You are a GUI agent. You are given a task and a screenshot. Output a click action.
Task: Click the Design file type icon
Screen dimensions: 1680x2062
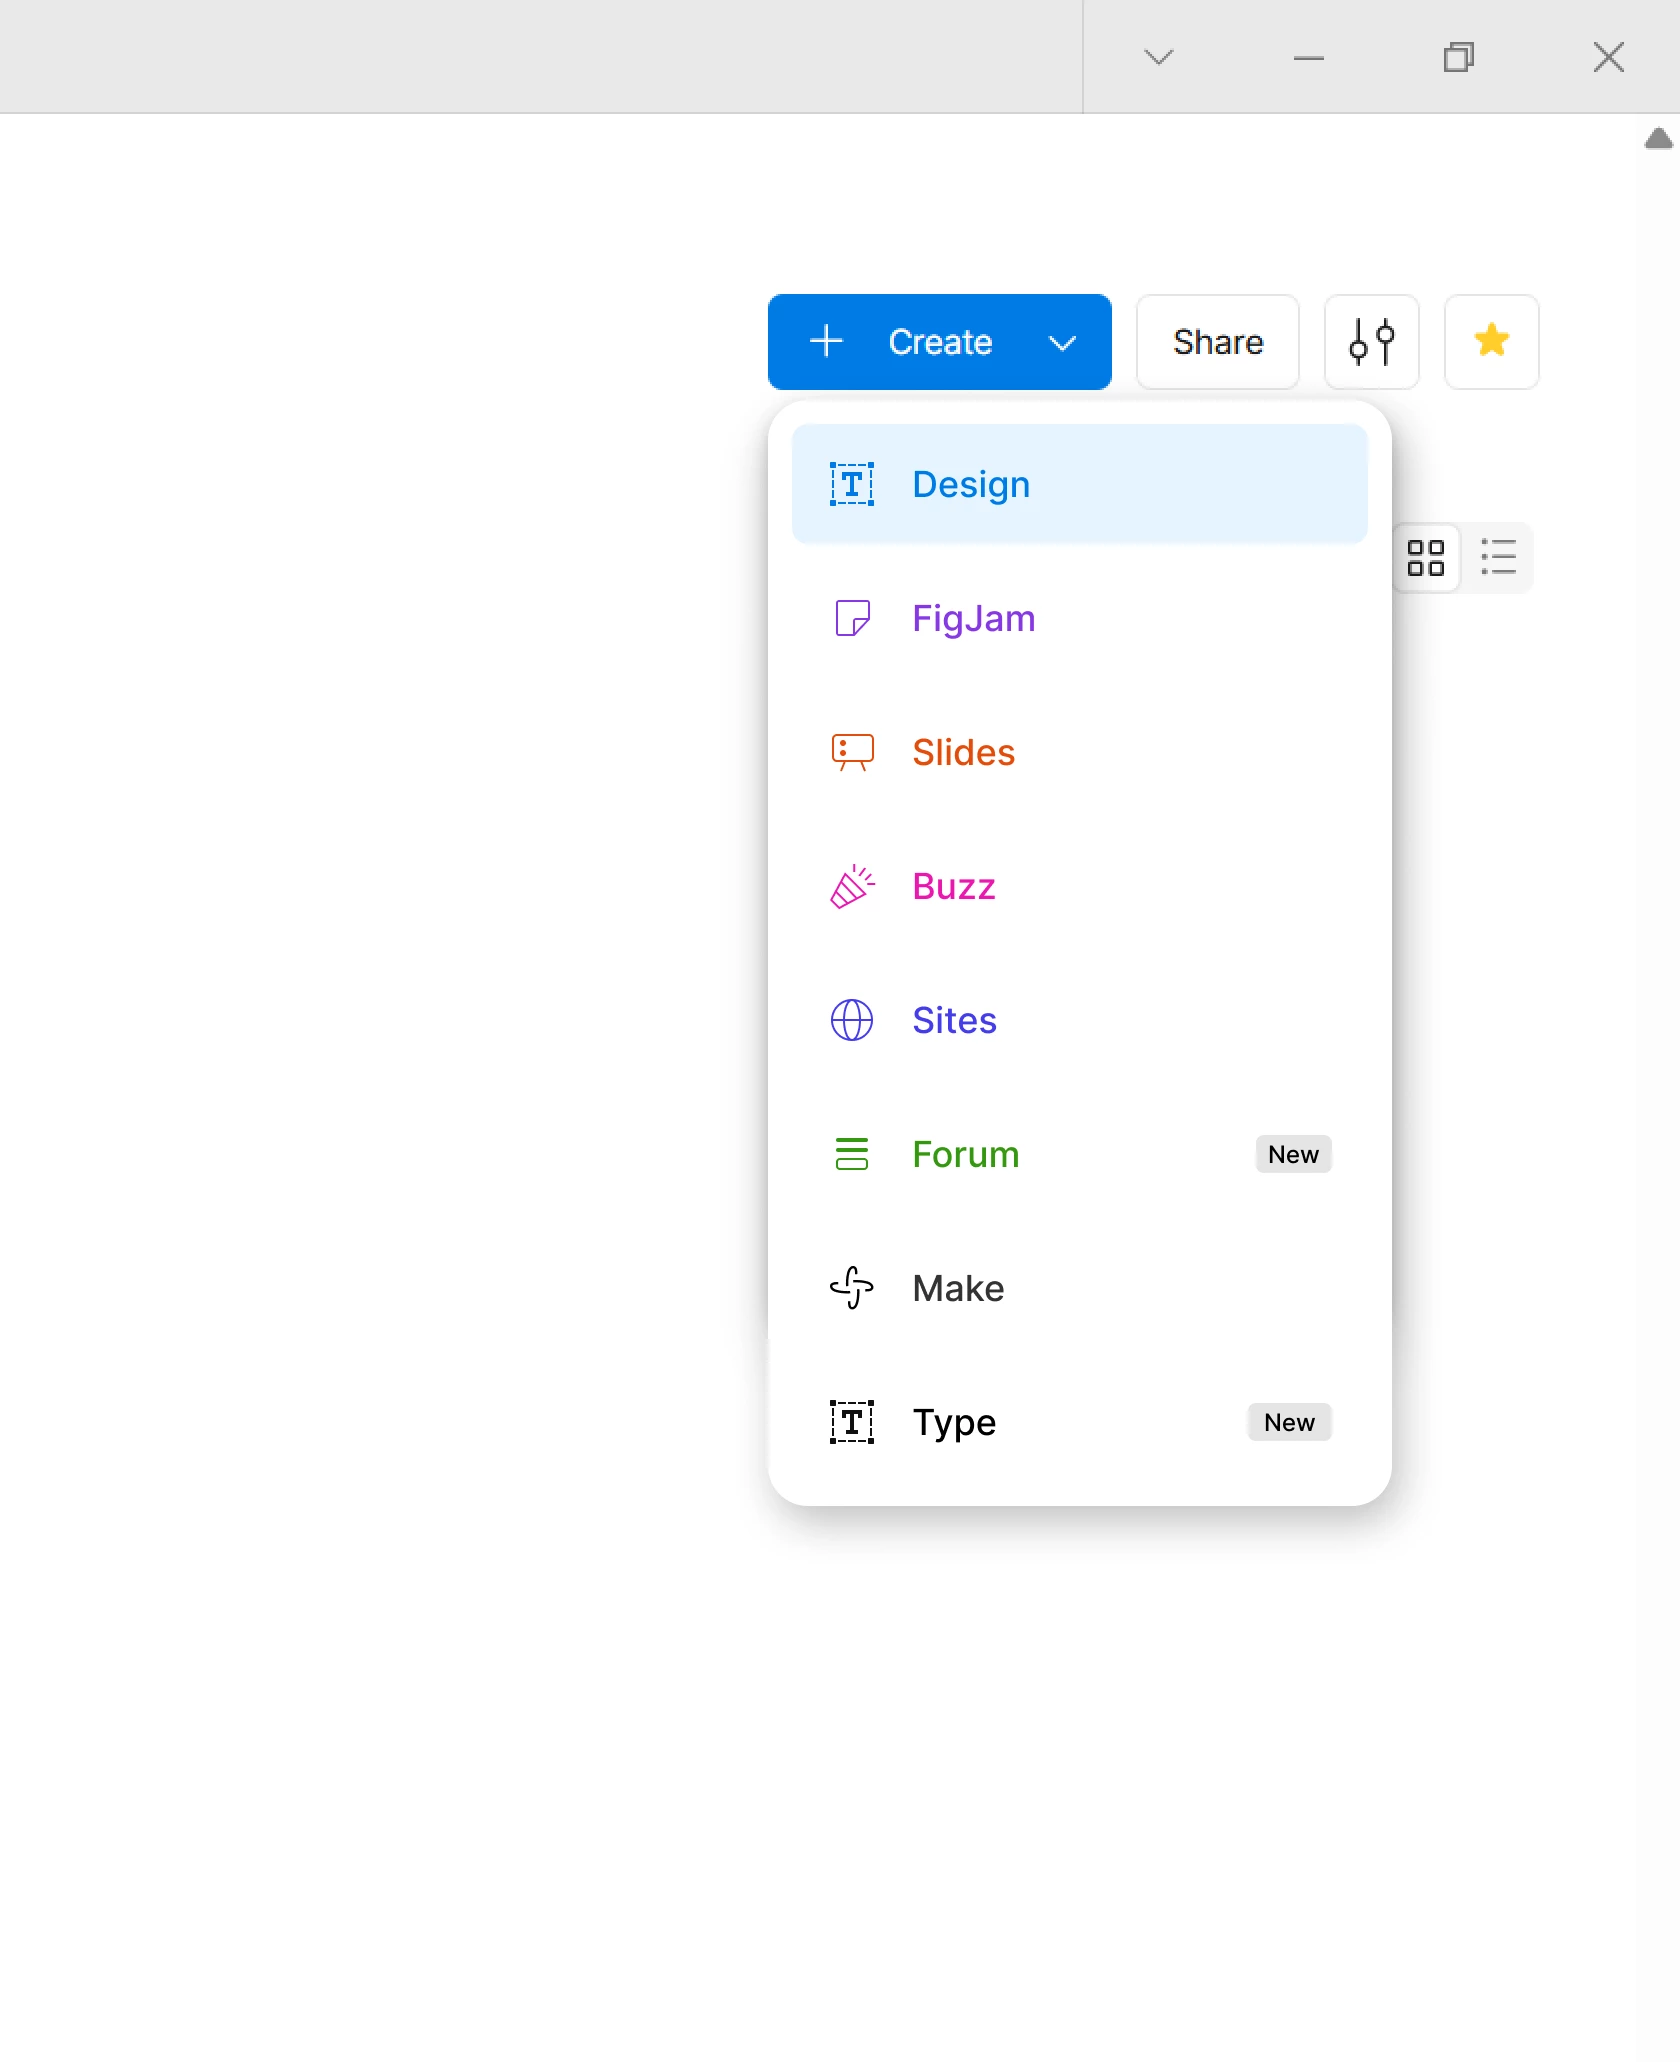click(x=852, y=484)
